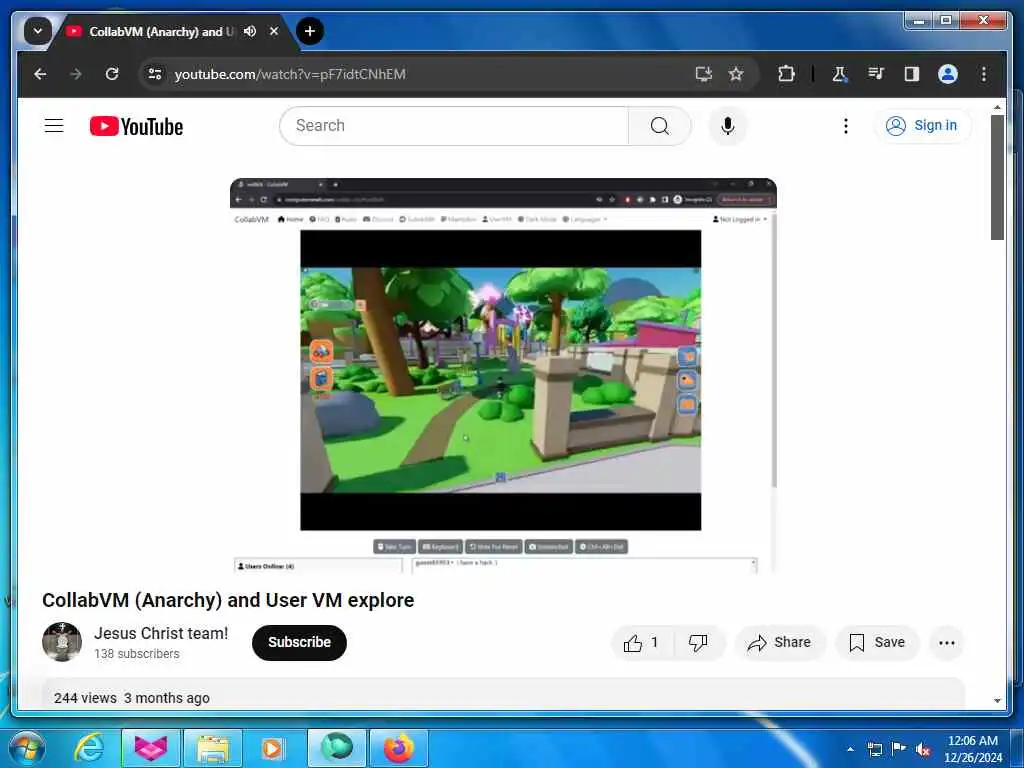Open the clock showing 12:06 AM
Screen dimensions: 1024x768
(x=972, y=749)
